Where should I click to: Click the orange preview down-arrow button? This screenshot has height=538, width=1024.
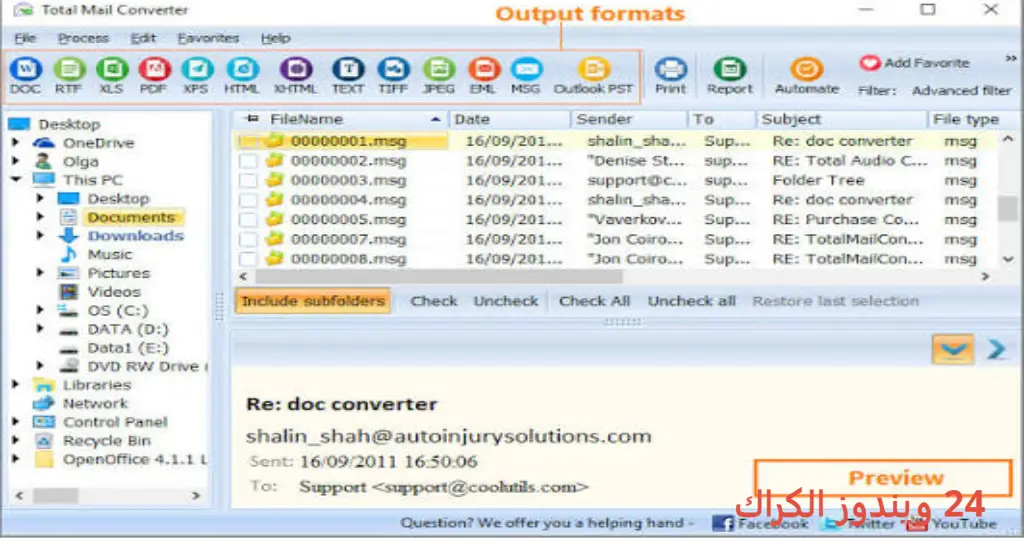tap(953, 349)
